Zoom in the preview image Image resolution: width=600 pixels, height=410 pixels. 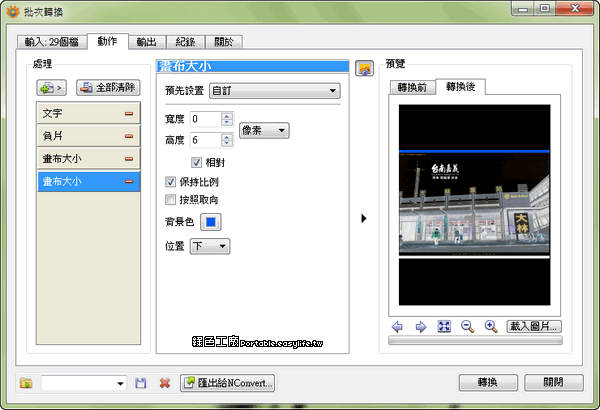(490, 326)
